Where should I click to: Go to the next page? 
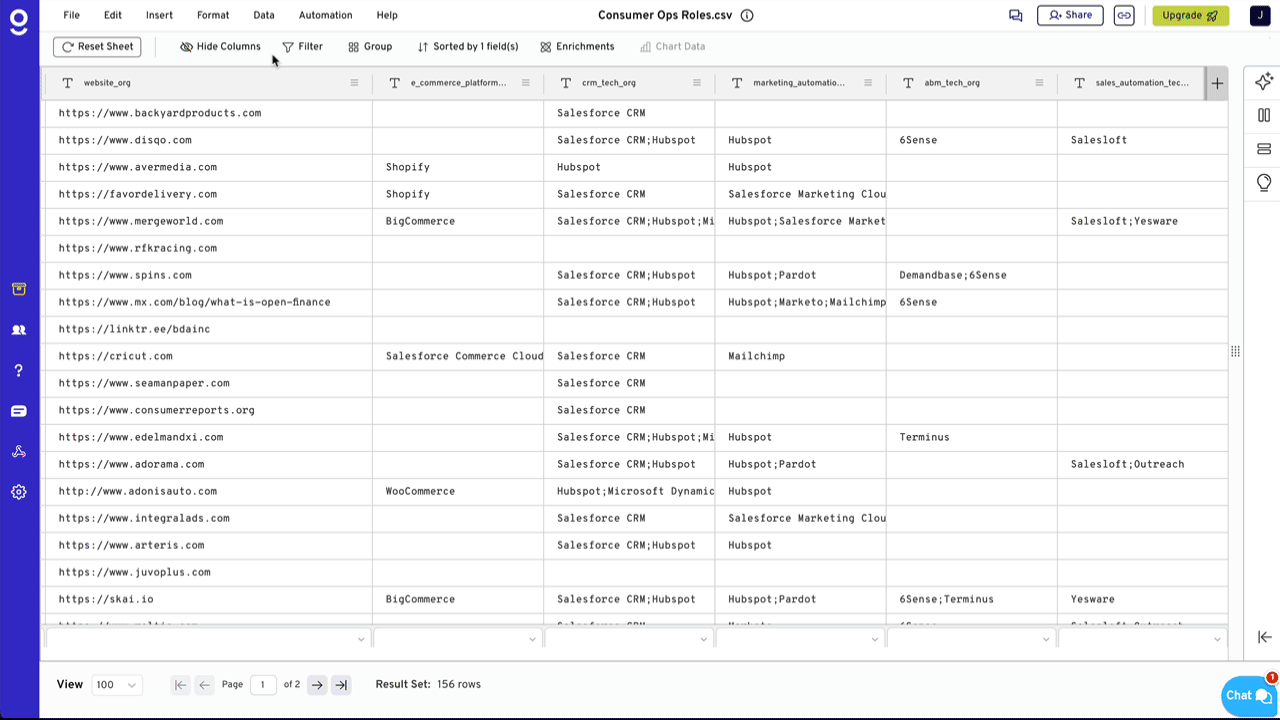(x=317, y=685)
